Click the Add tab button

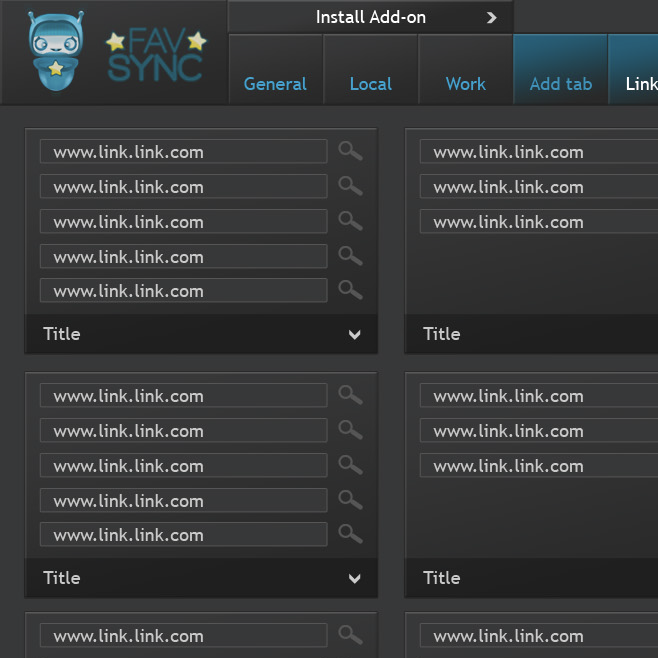click(x=560, y=84)
